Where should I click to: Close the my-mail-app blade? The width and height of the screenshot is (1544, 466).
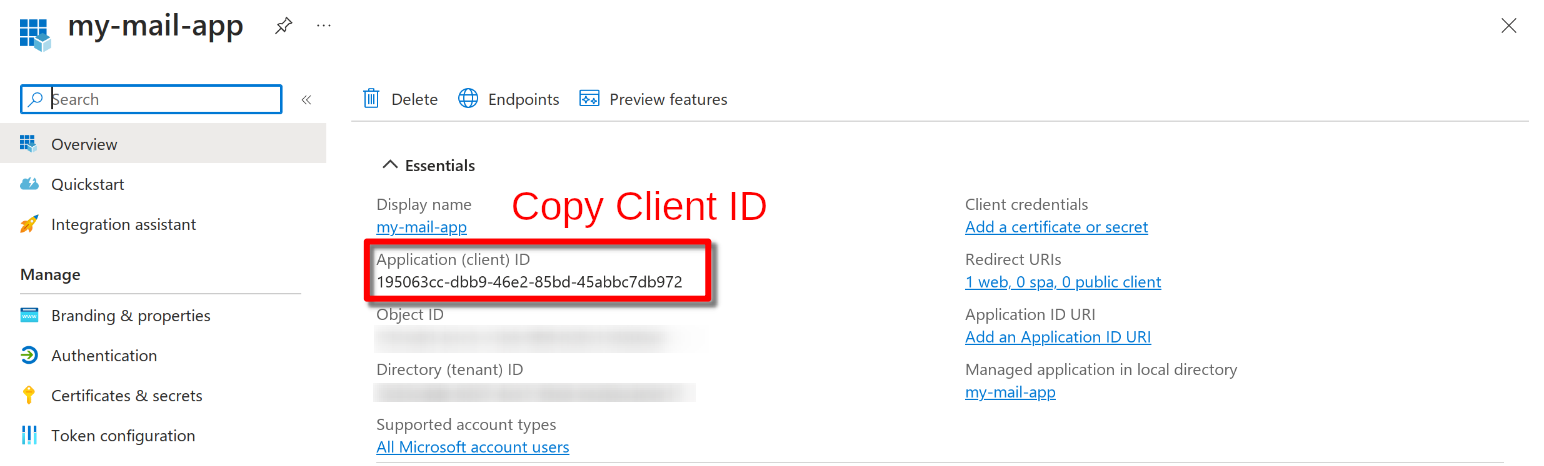pyautogui.click(x=1508, y=27)
